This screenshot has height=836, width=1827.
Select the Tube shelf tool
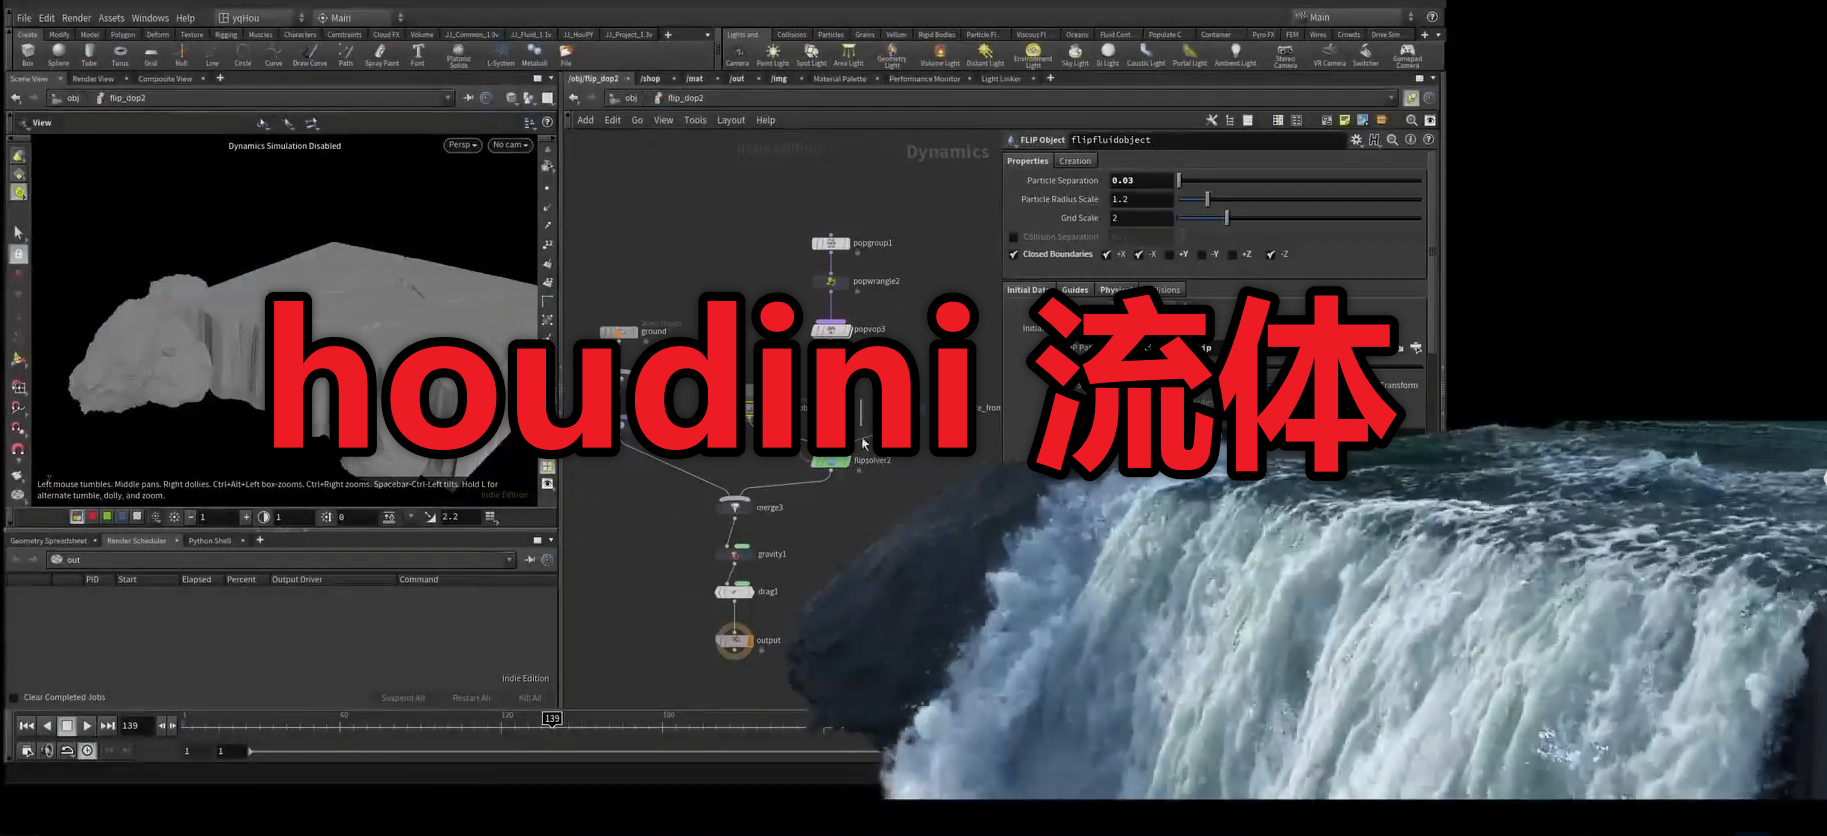89,55
